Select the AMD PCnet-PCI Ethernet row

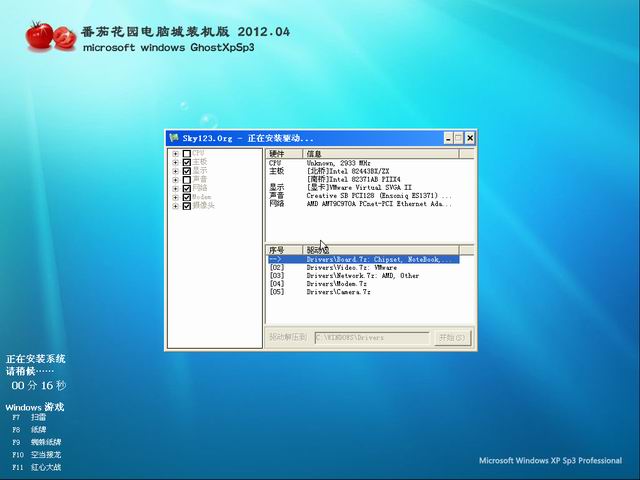click(x=363, y=204)
